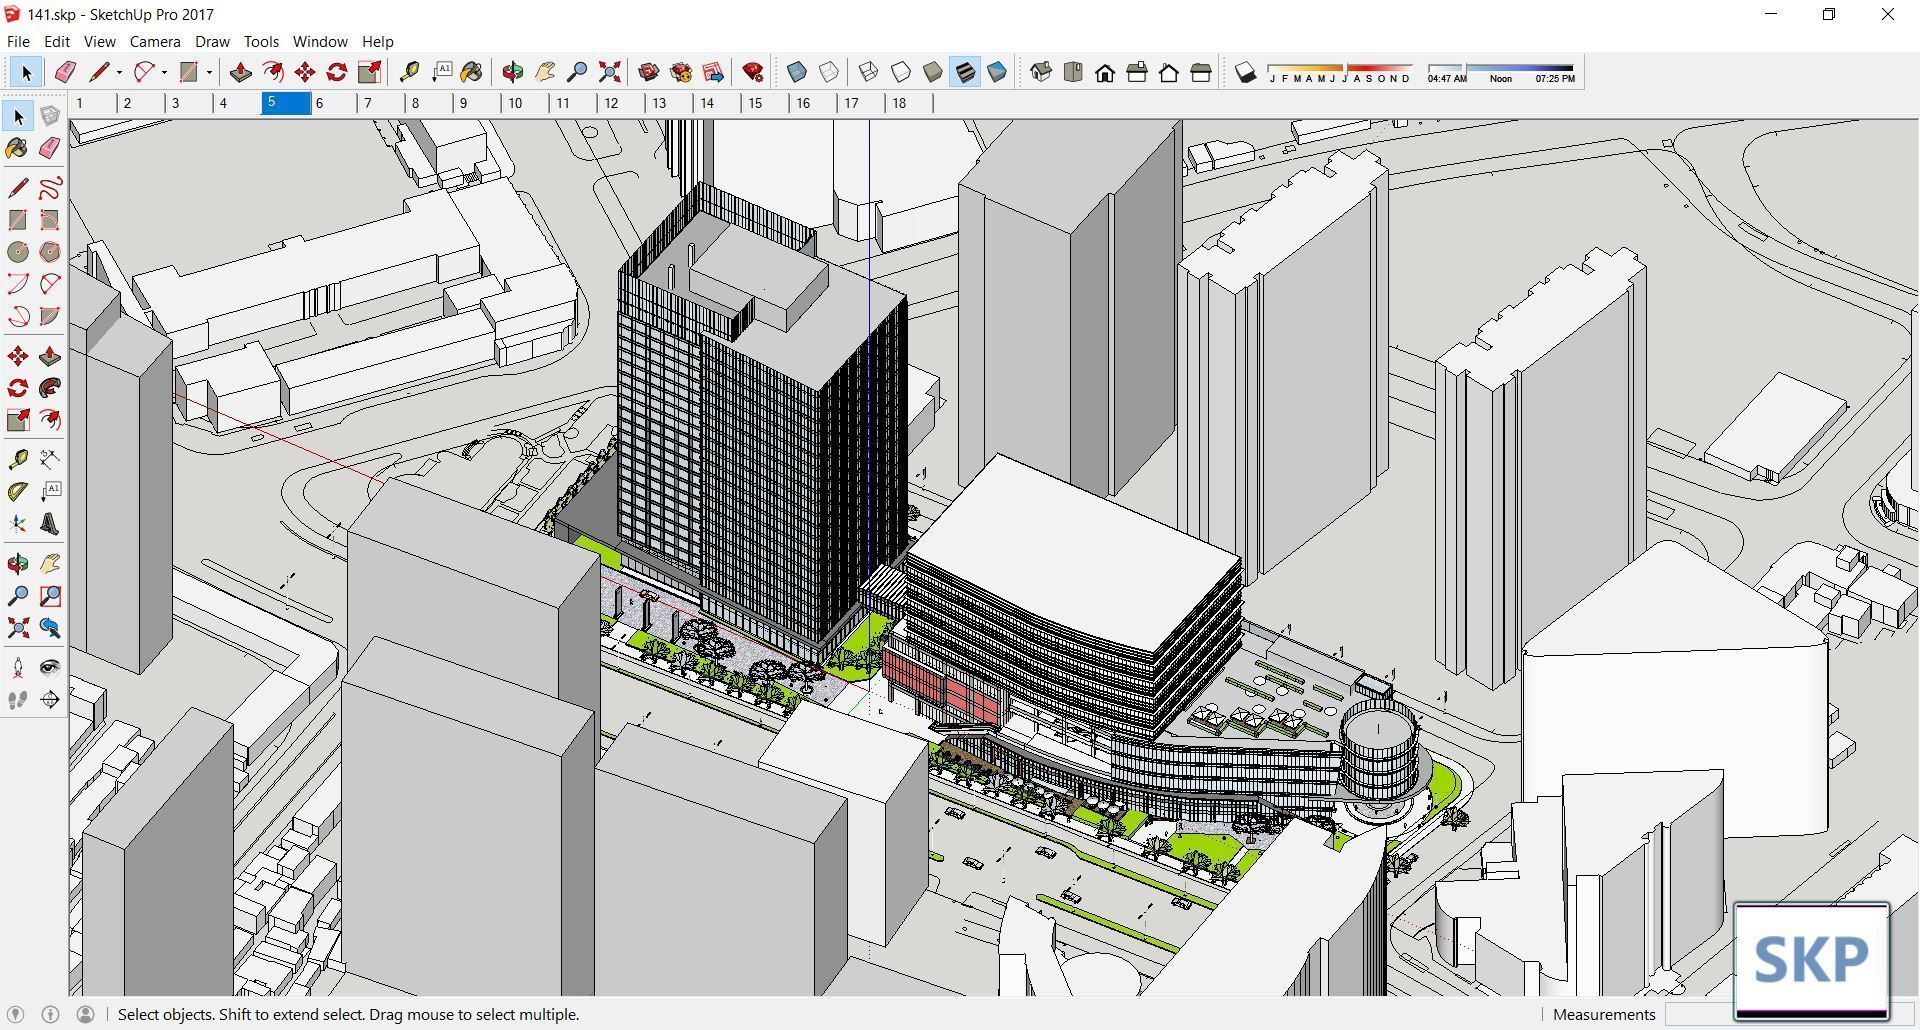Image resolution: width=1920 pixels, height=1030 pixels.
Task: Select Tape Measure tool in top toolbar
Action: click(409, 72)
